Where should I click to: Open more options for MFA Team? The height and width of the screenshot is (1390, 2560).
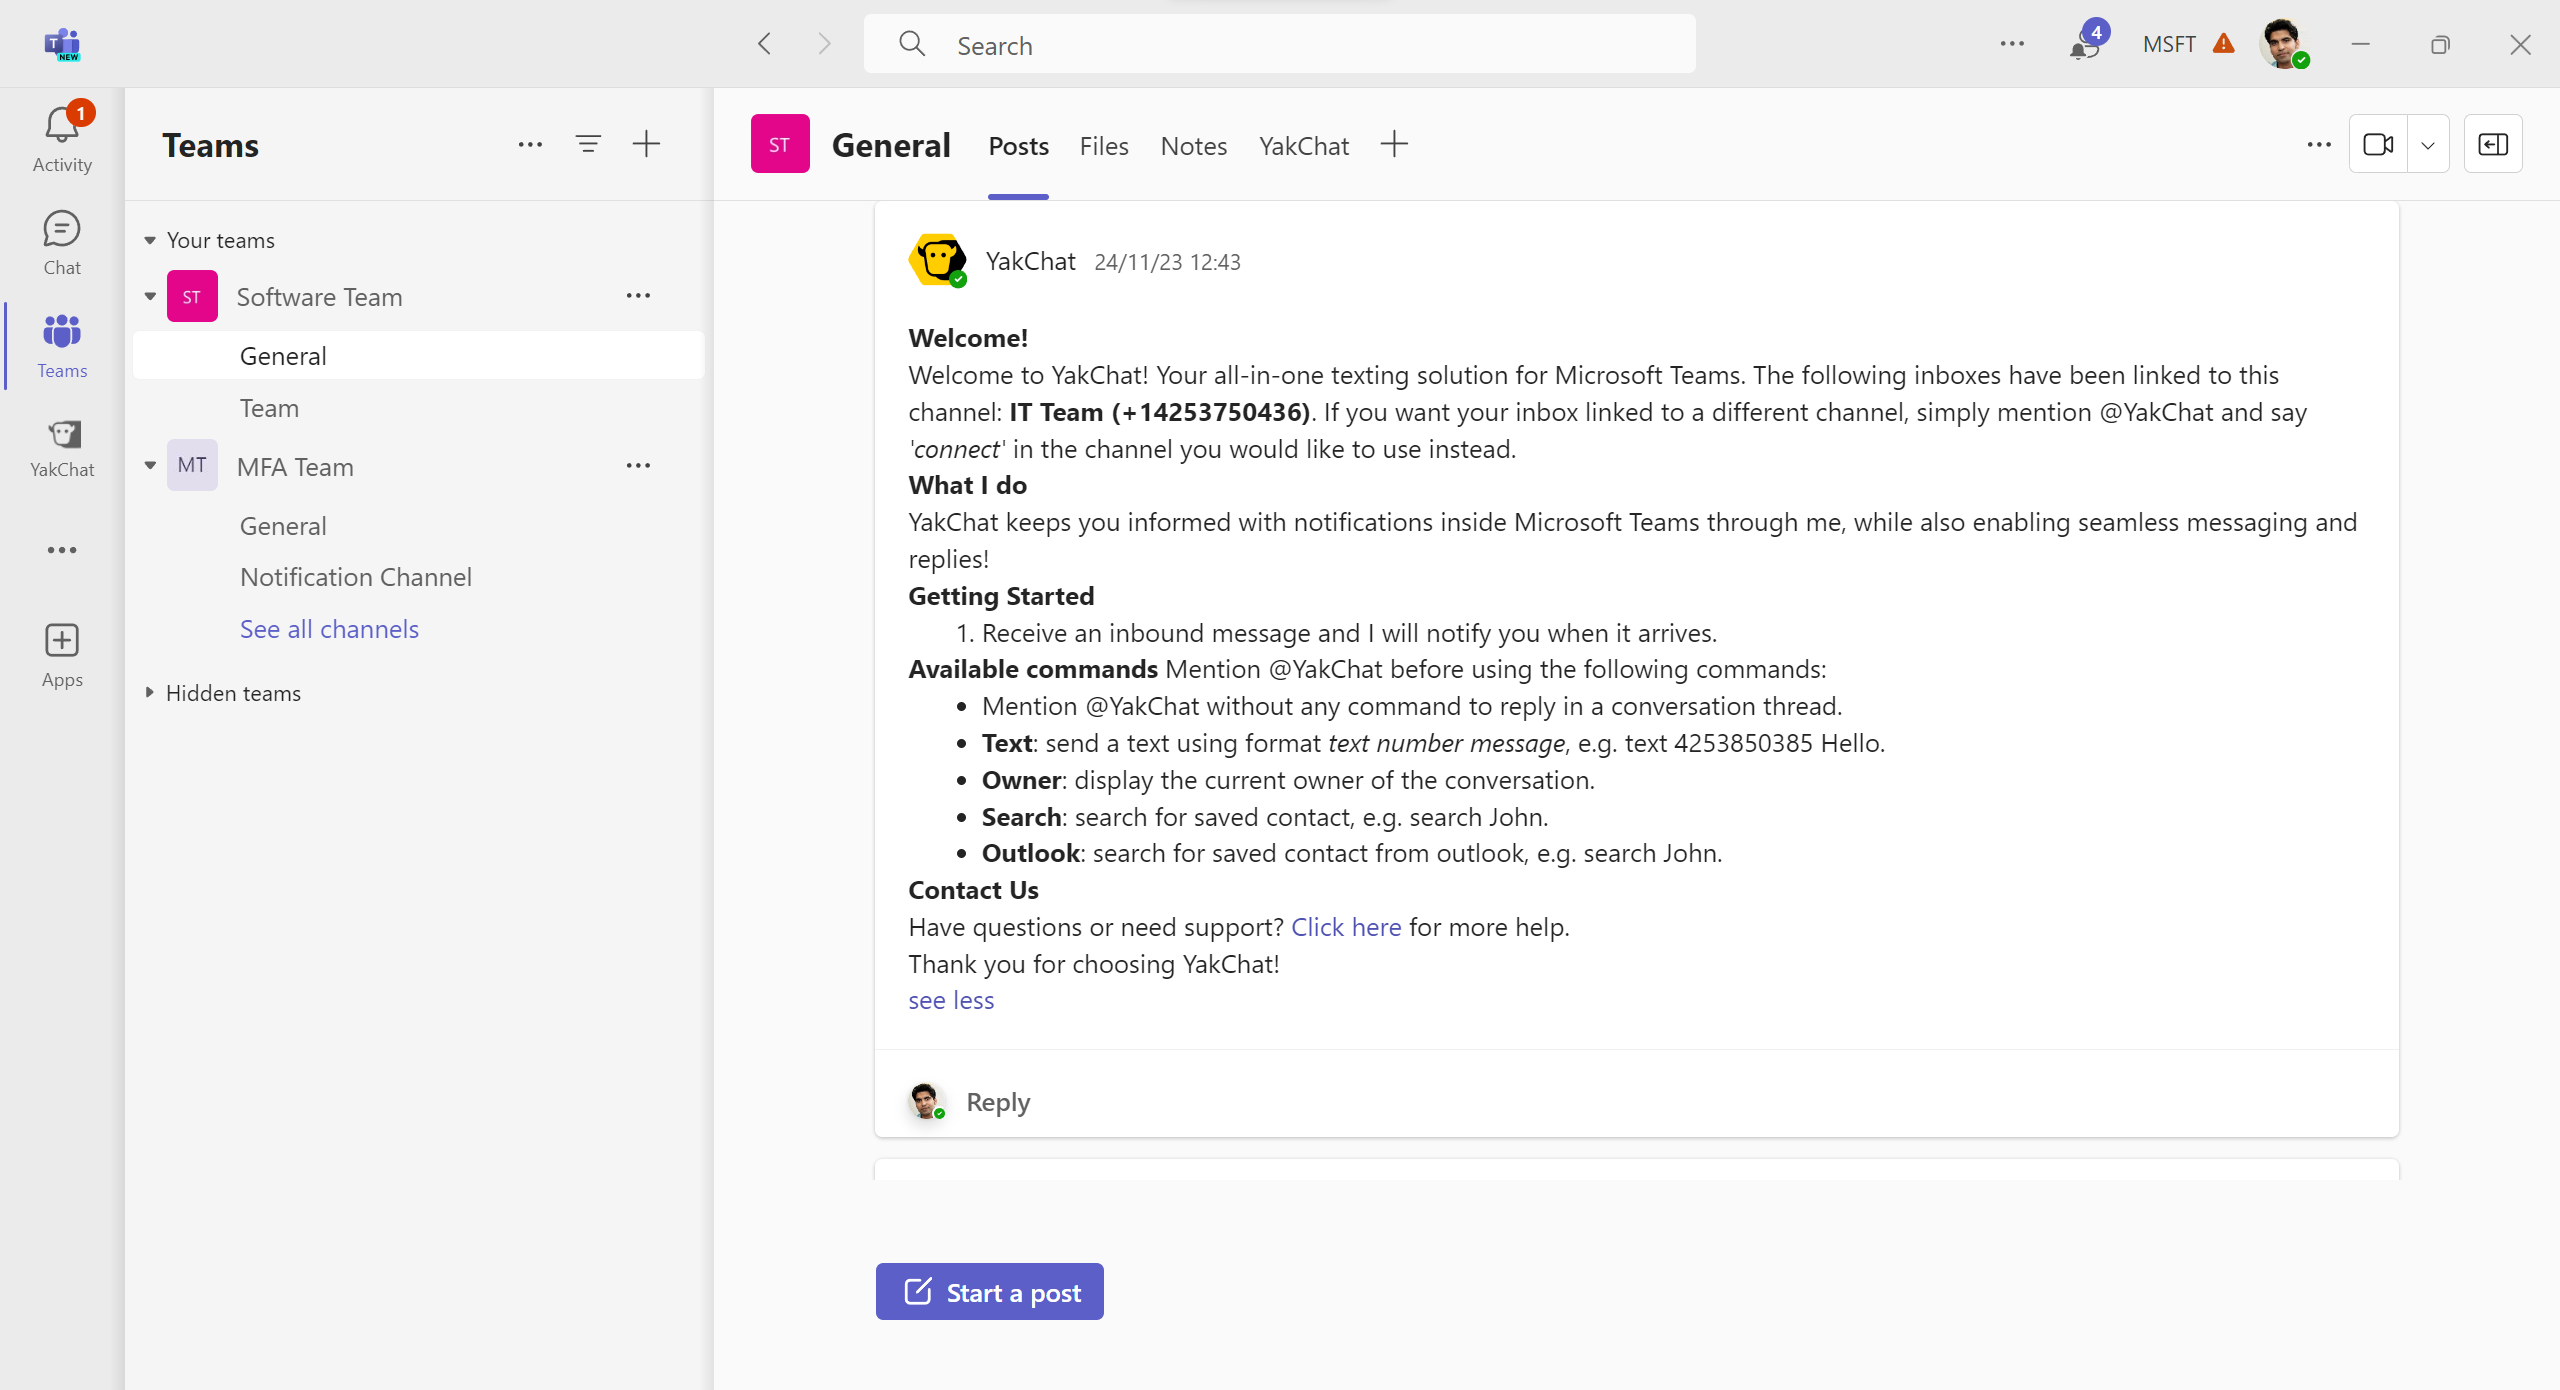(638, 466)
